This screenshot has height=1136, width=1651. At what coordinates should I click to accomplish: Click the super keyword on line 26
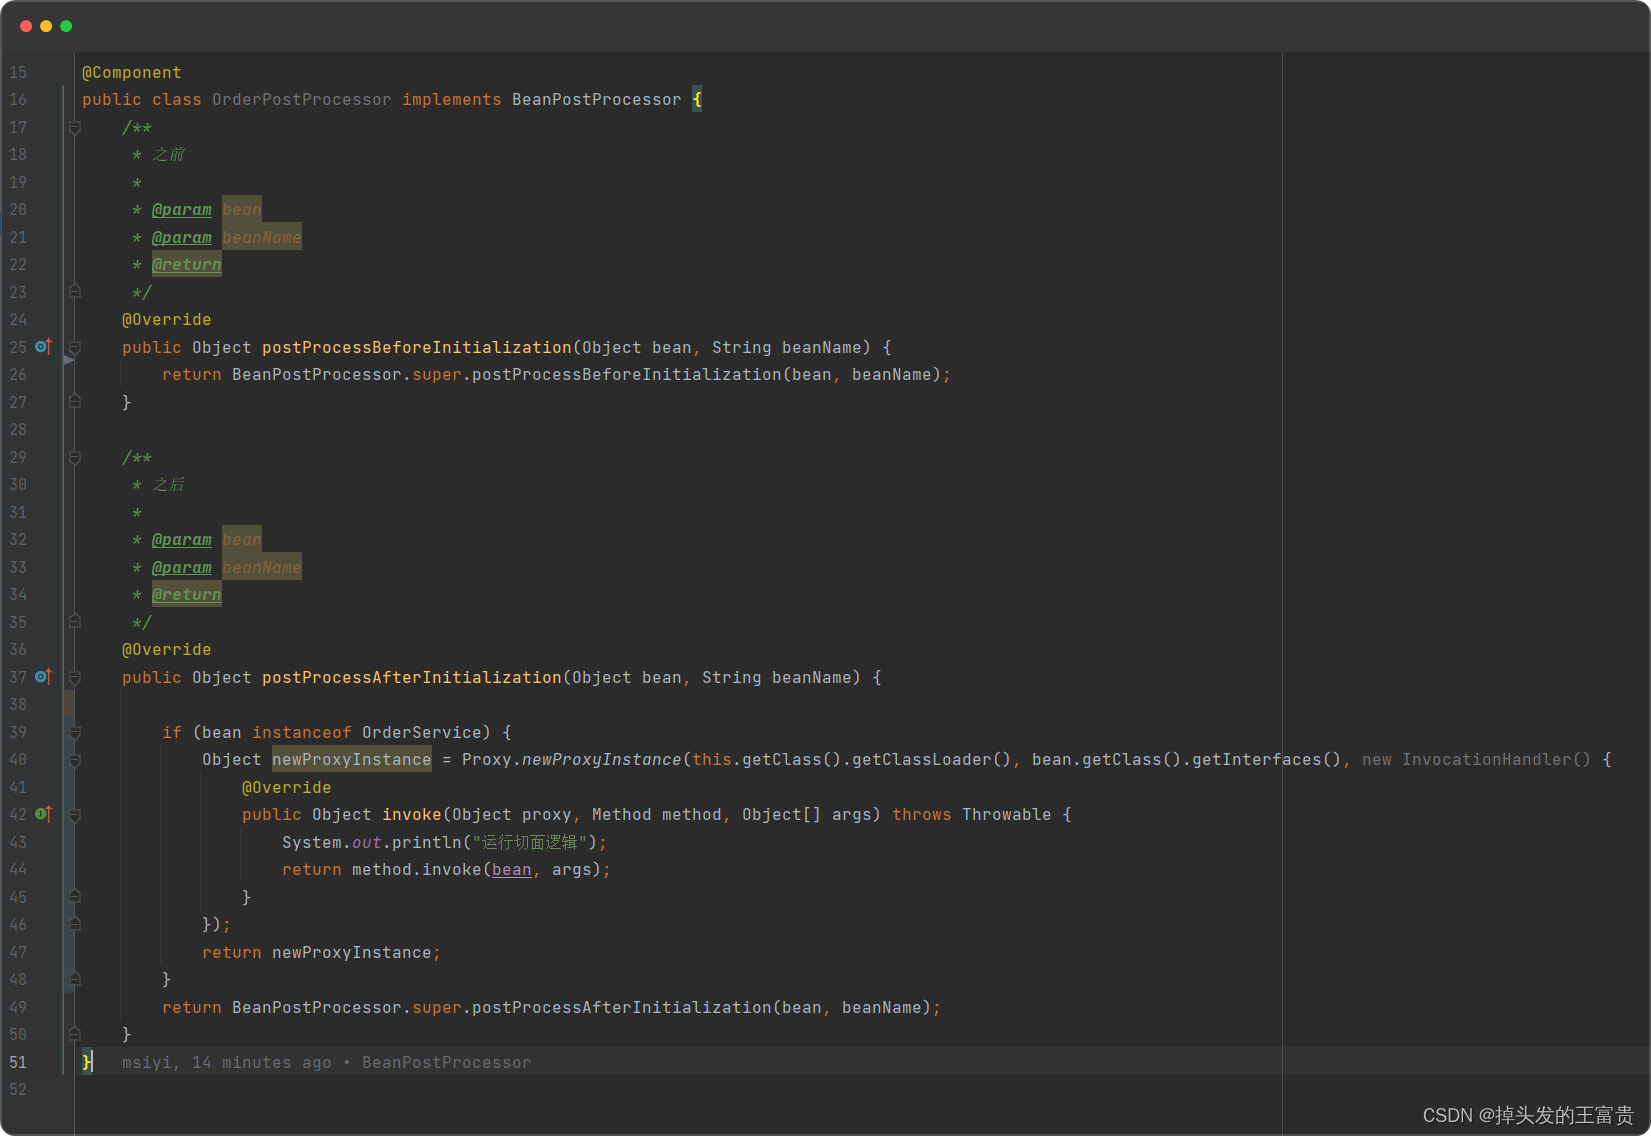click(437, 374)
